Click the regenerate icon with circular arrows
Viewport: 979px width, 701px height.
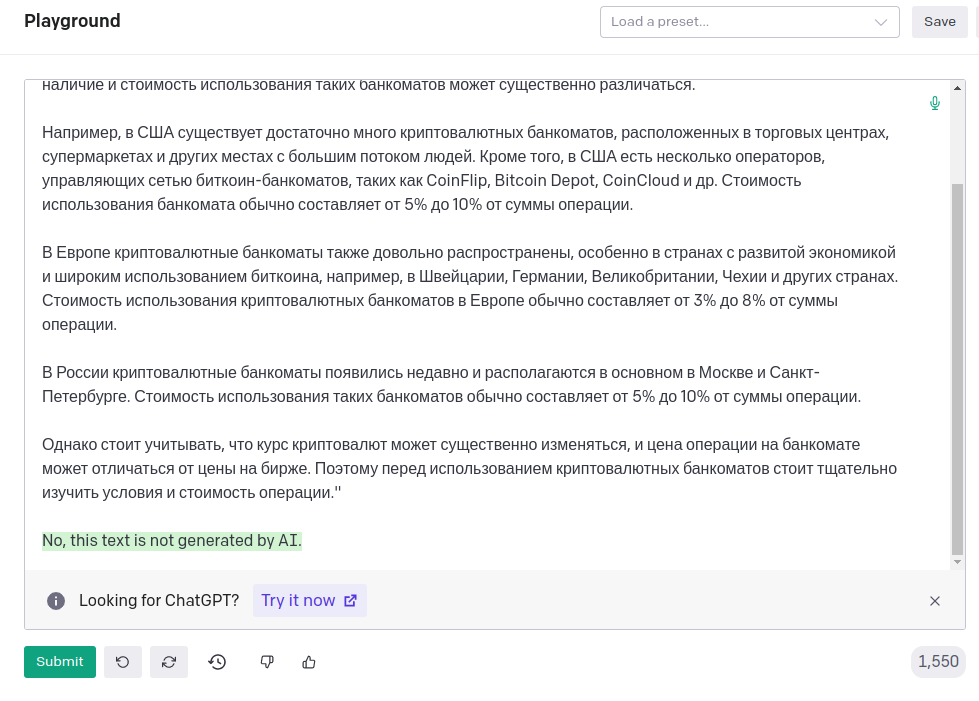[x=169, y=662]
